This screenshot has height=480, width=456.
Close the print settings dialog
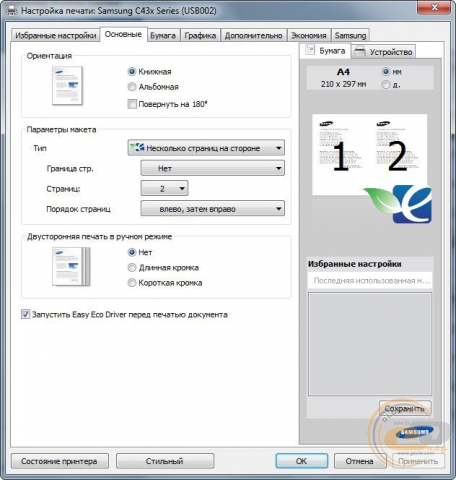coord(434,7)
